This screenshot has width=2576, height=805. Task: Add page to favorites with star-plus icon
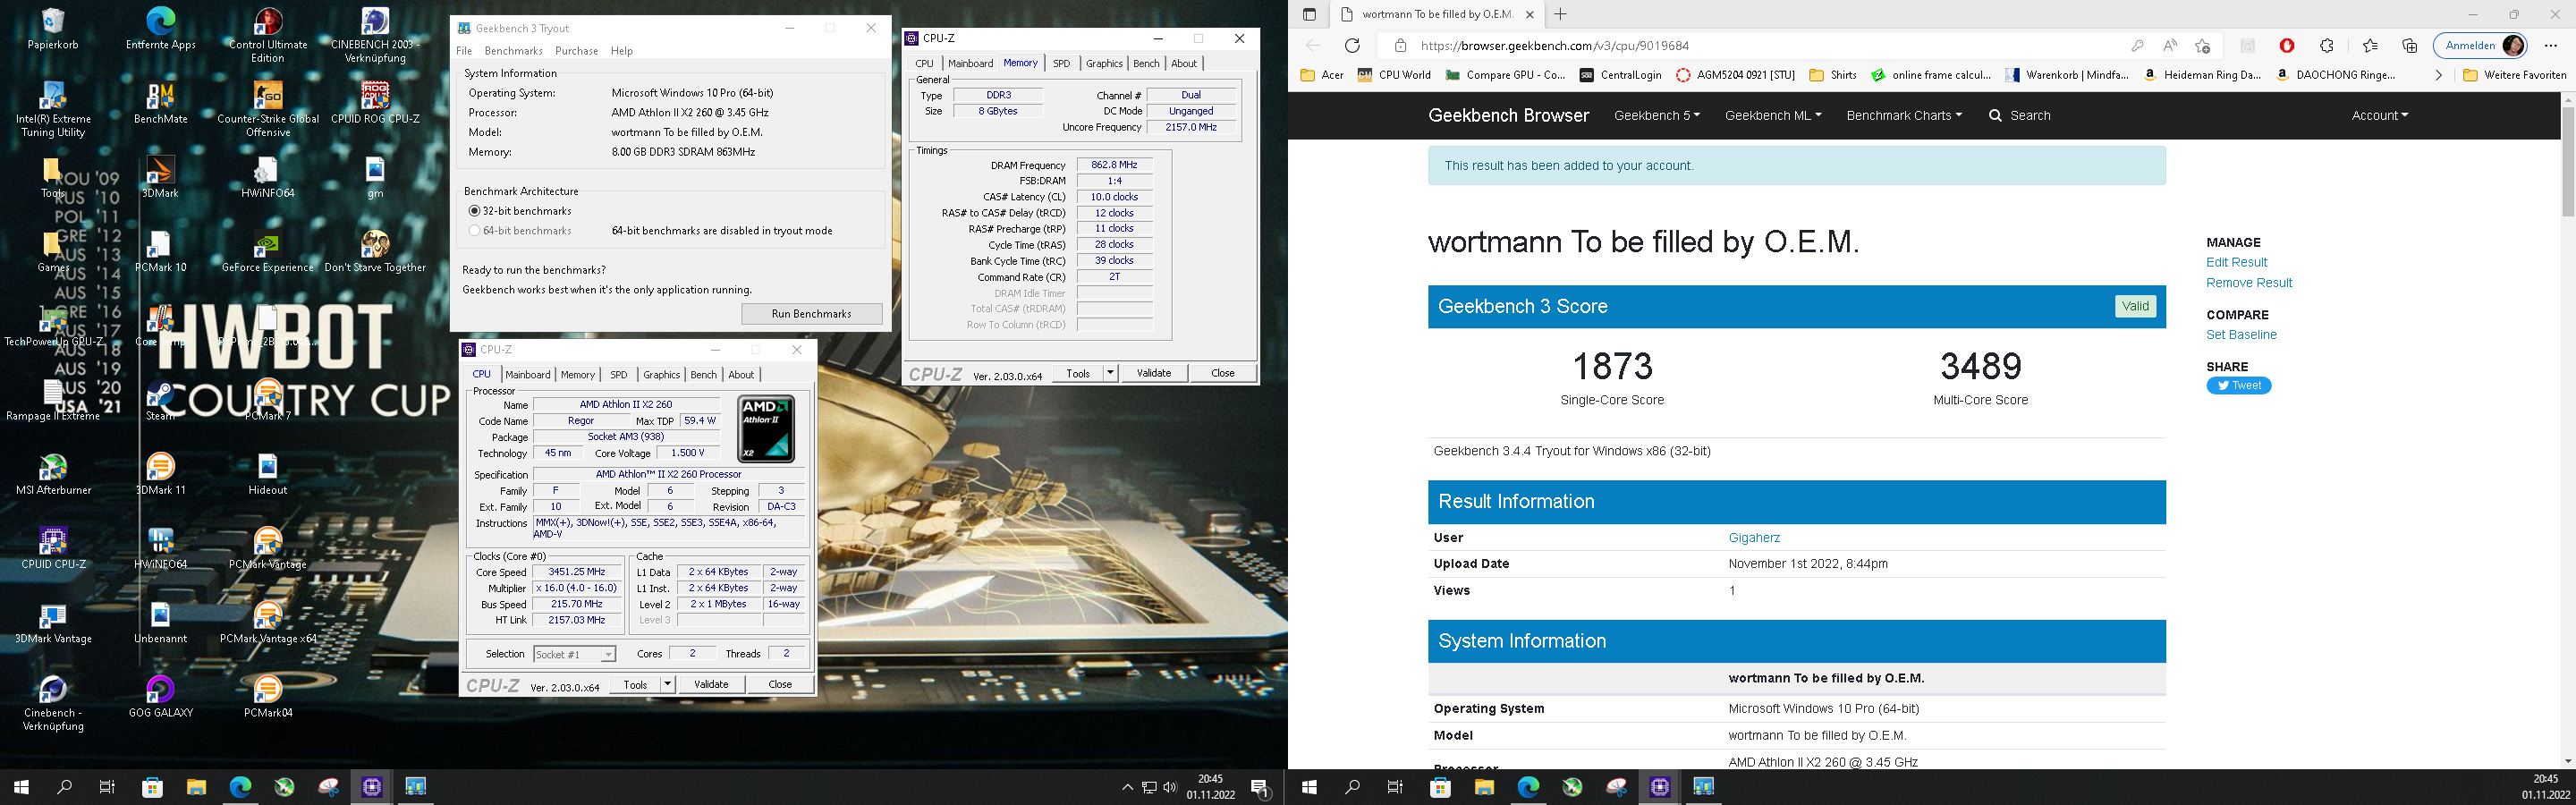tap(2202, 46)
